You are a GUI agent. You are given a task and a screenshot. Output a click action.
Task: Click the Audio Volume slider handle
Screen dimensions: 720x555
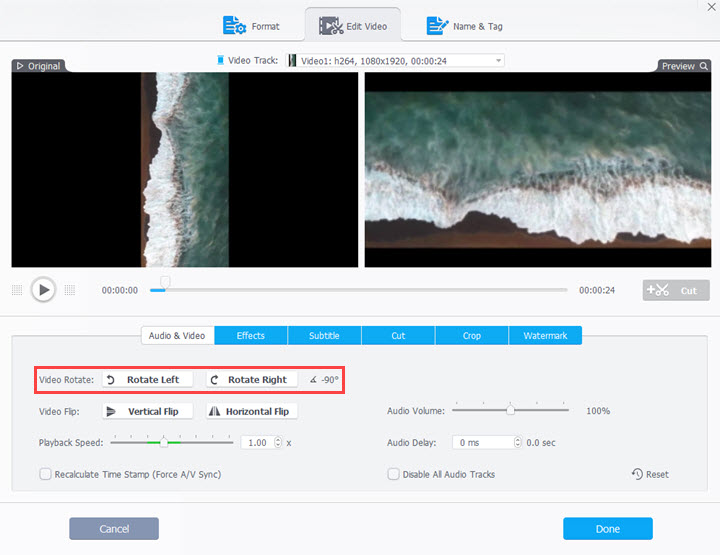tap(510, 410)
